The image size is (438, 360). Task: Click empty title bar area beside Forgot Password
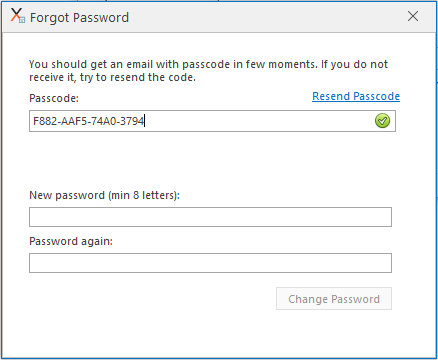267,17
